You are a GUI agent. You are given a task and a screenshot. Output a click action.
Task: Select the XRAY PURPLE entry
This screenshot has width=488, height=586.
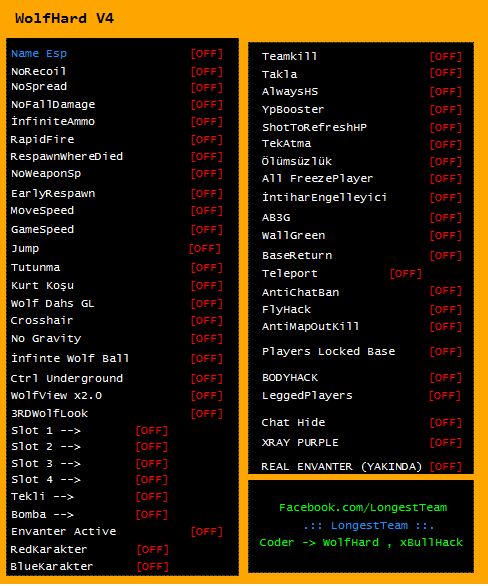[300, 442]
